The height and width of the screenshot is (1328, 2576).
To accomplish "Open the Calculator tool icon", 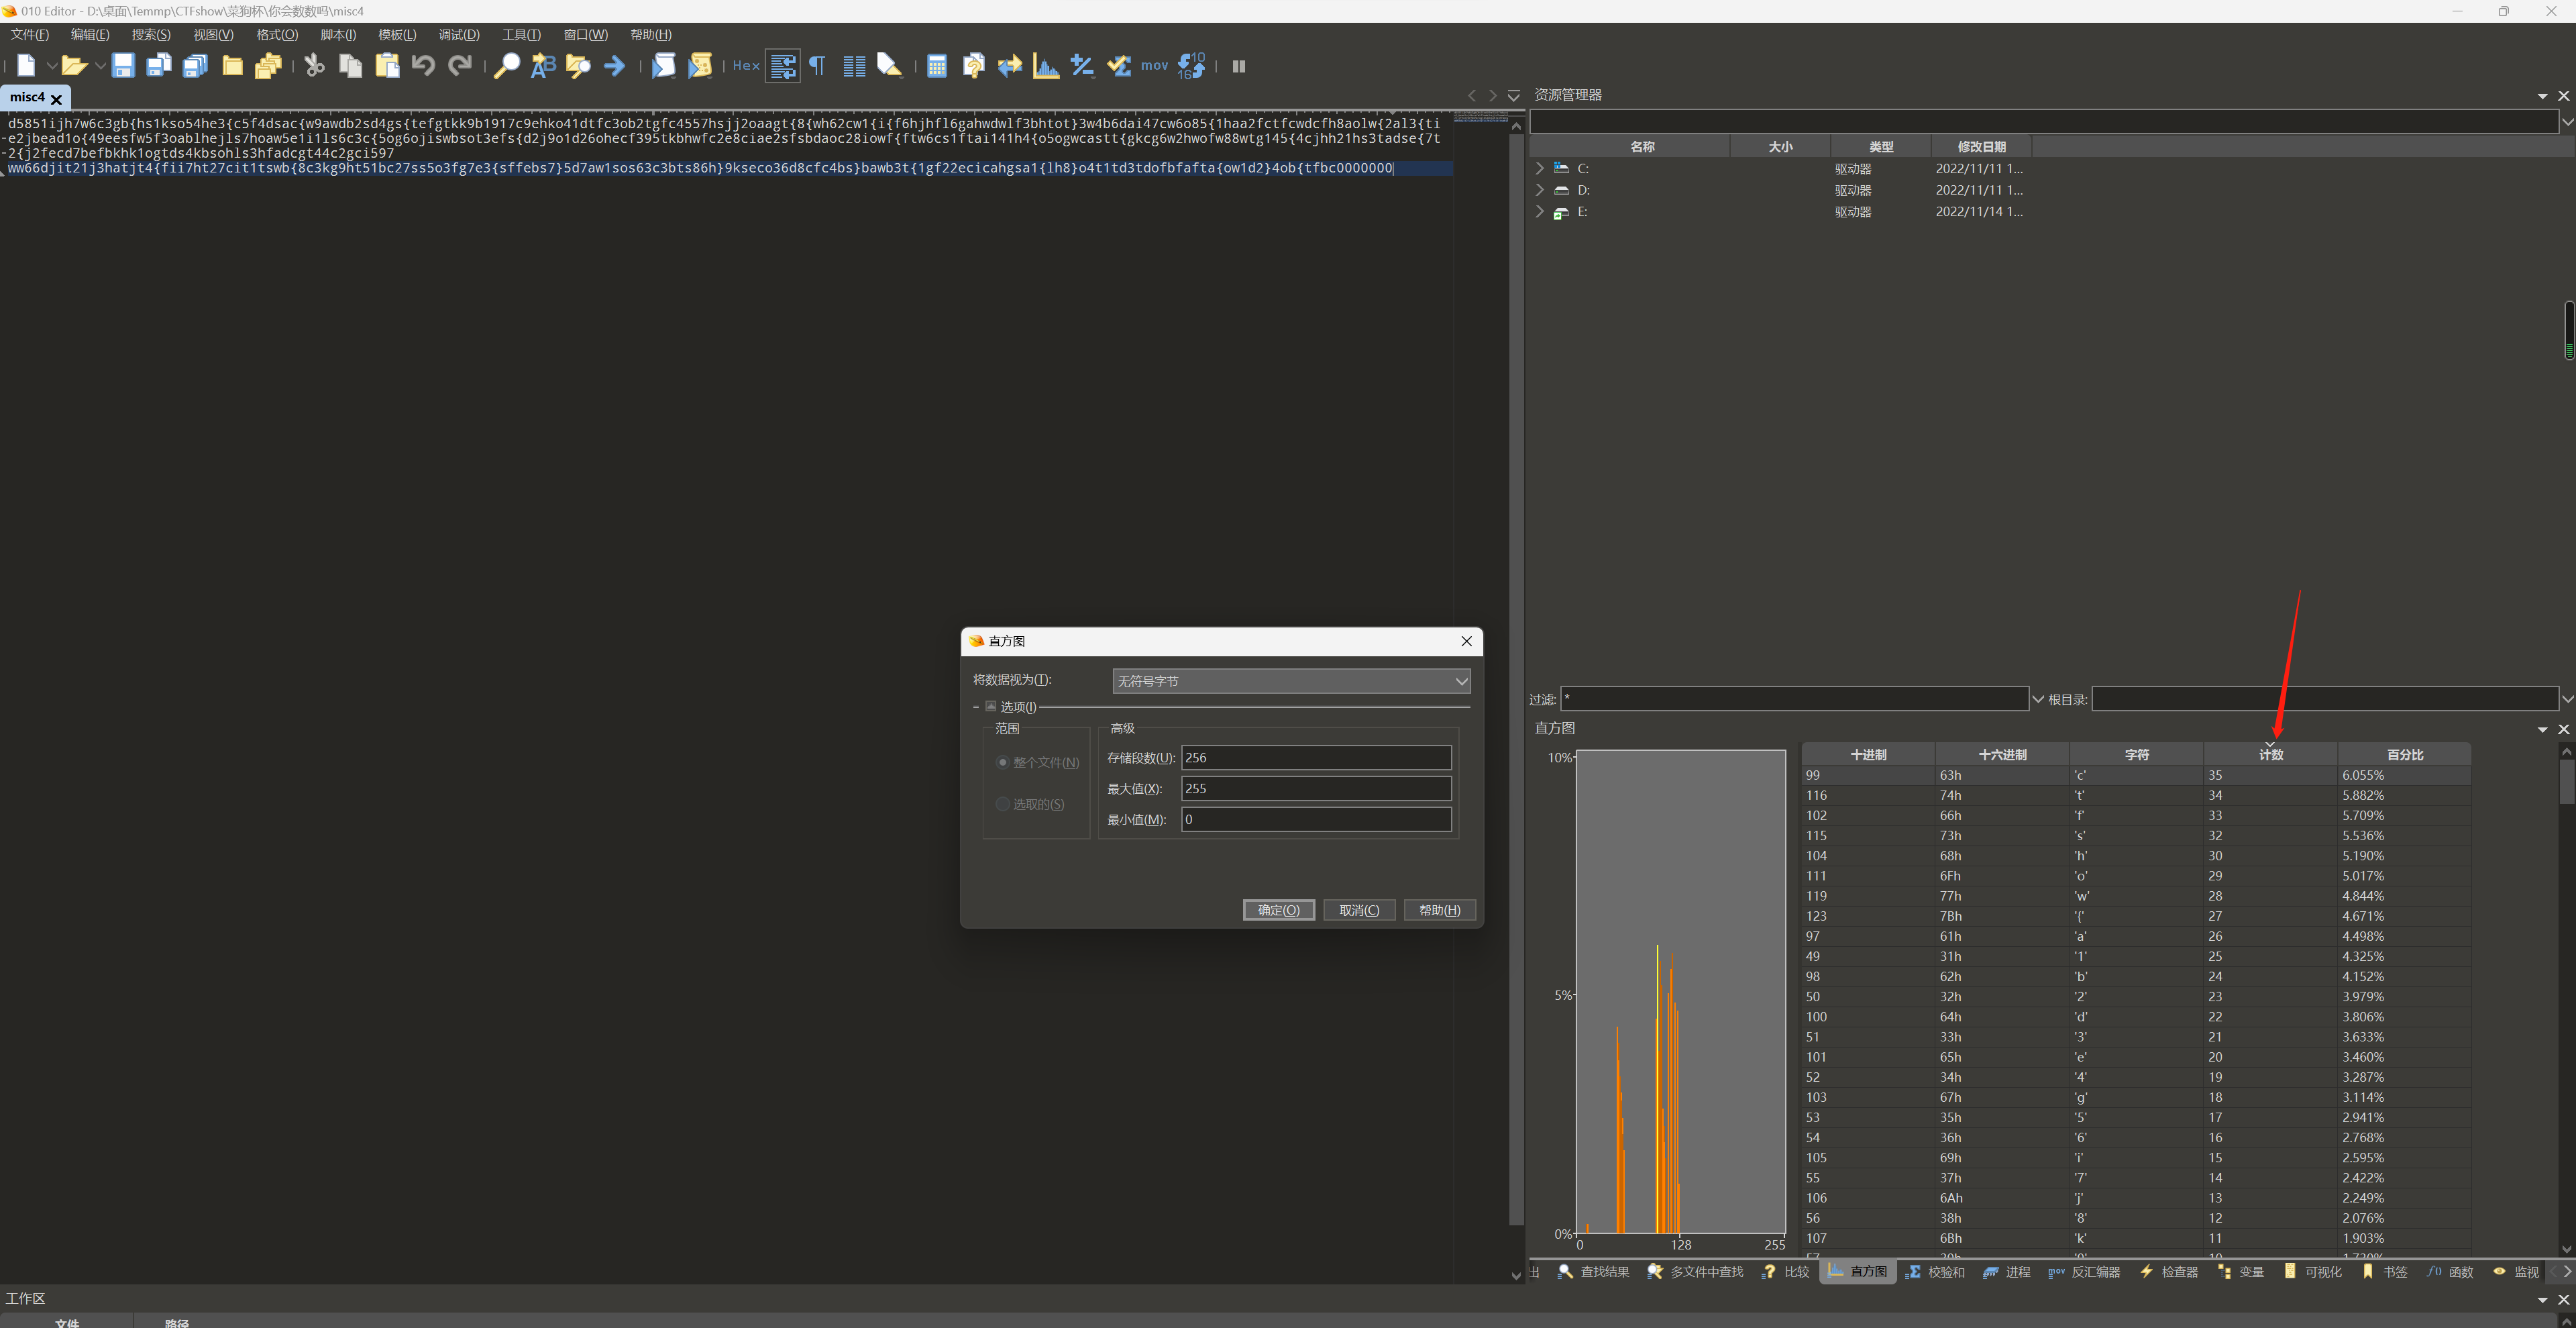I will point(936,66).
